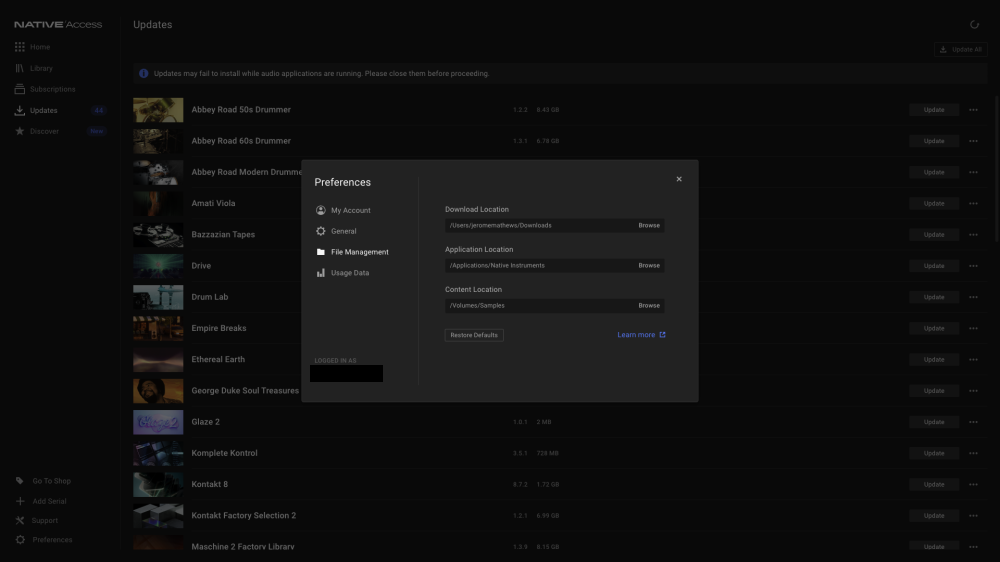Click Restore Defaults button
The image size is (1000, 562).
click(474, 335)
